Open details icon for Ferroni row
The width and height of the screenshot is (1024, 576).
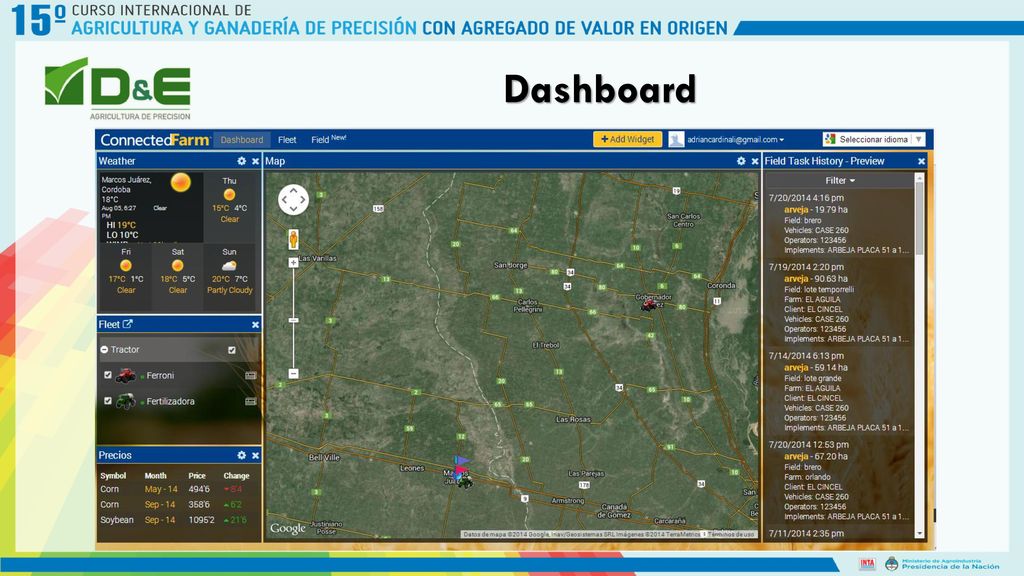point(250,376)
